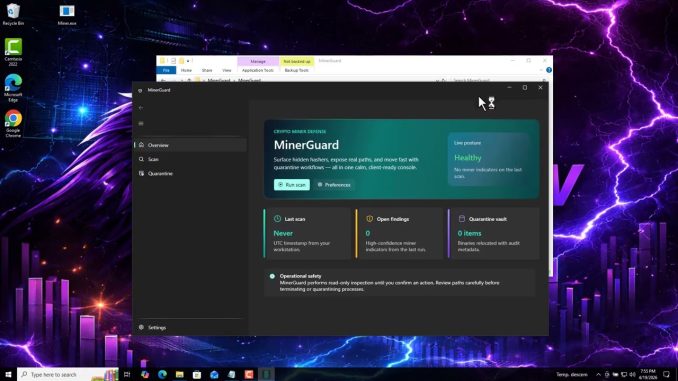The image size is (678, 381).
Task: Open Share tab in File Explorer window
Action: pyautogui.click(x=207, y=70)
